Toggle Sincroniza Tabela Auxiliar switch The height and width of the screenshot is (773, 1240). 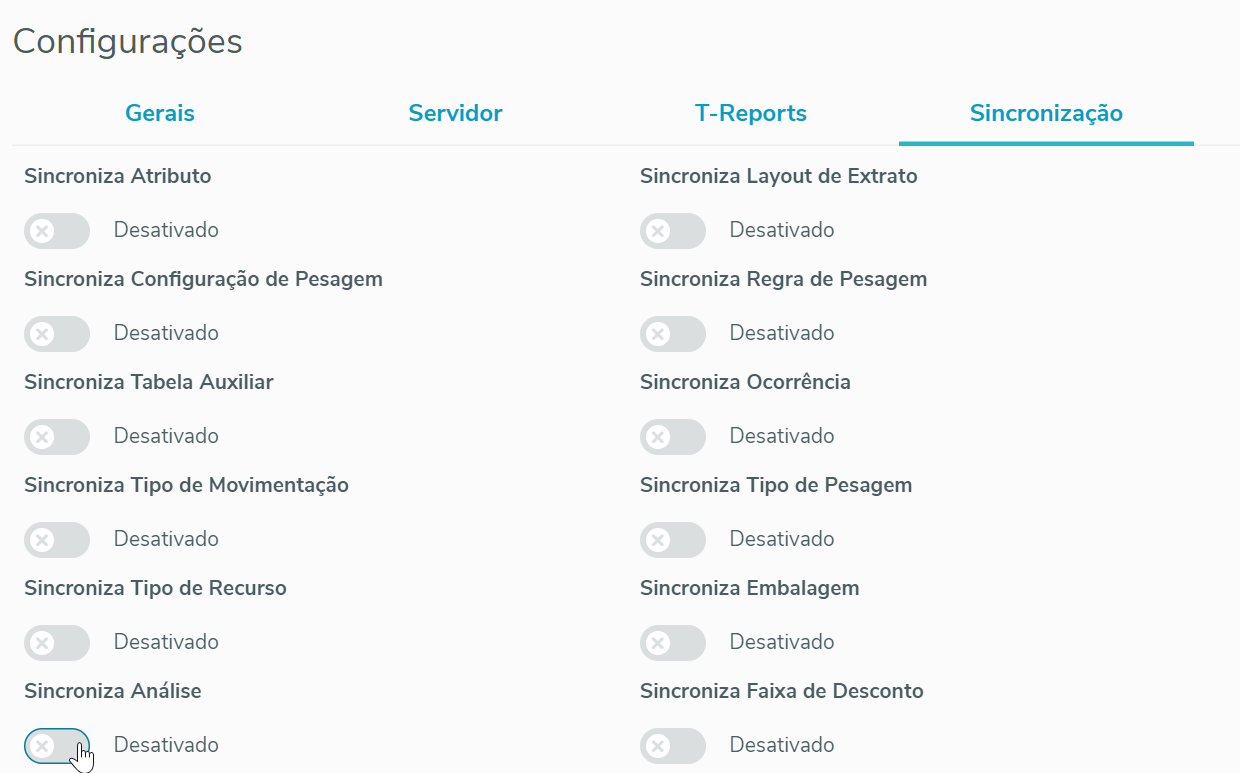pos(57,437)
